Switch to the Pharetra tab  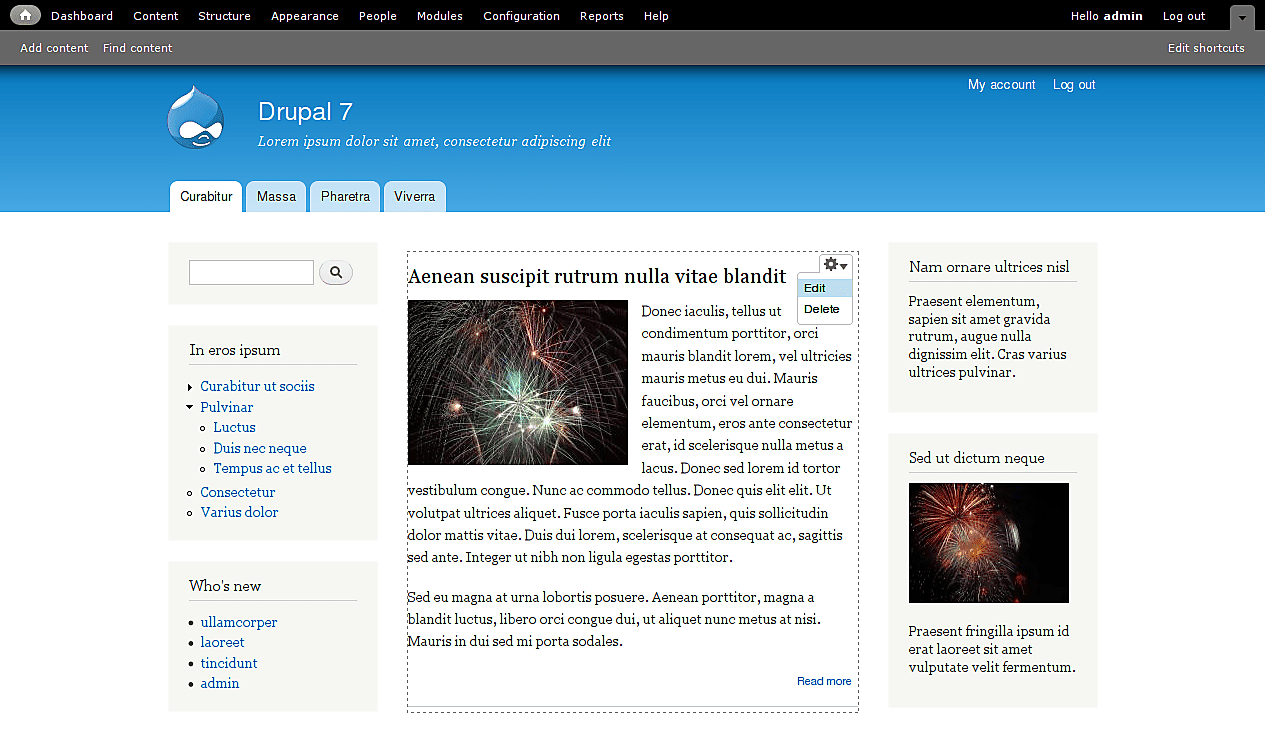(x=345, y=197)
